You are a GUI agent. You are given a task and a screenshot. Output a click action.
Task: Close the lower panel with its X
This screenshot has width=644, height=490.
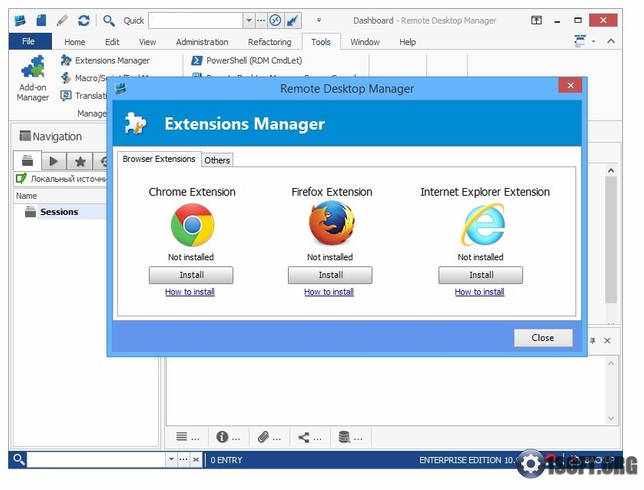pos(607,340)
